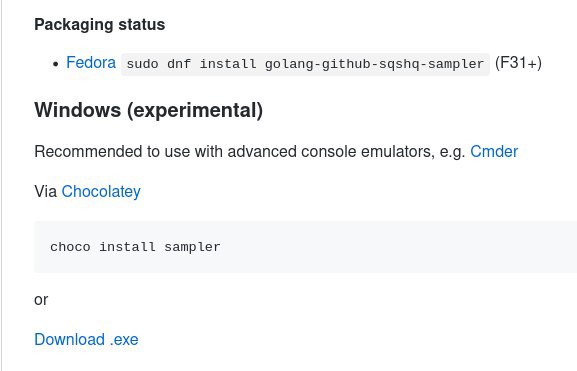The width and height of the screenshot is (577, 371).
Task: Click the word 'Via' before Chocolatey
Action: click(x=46, y=192)
